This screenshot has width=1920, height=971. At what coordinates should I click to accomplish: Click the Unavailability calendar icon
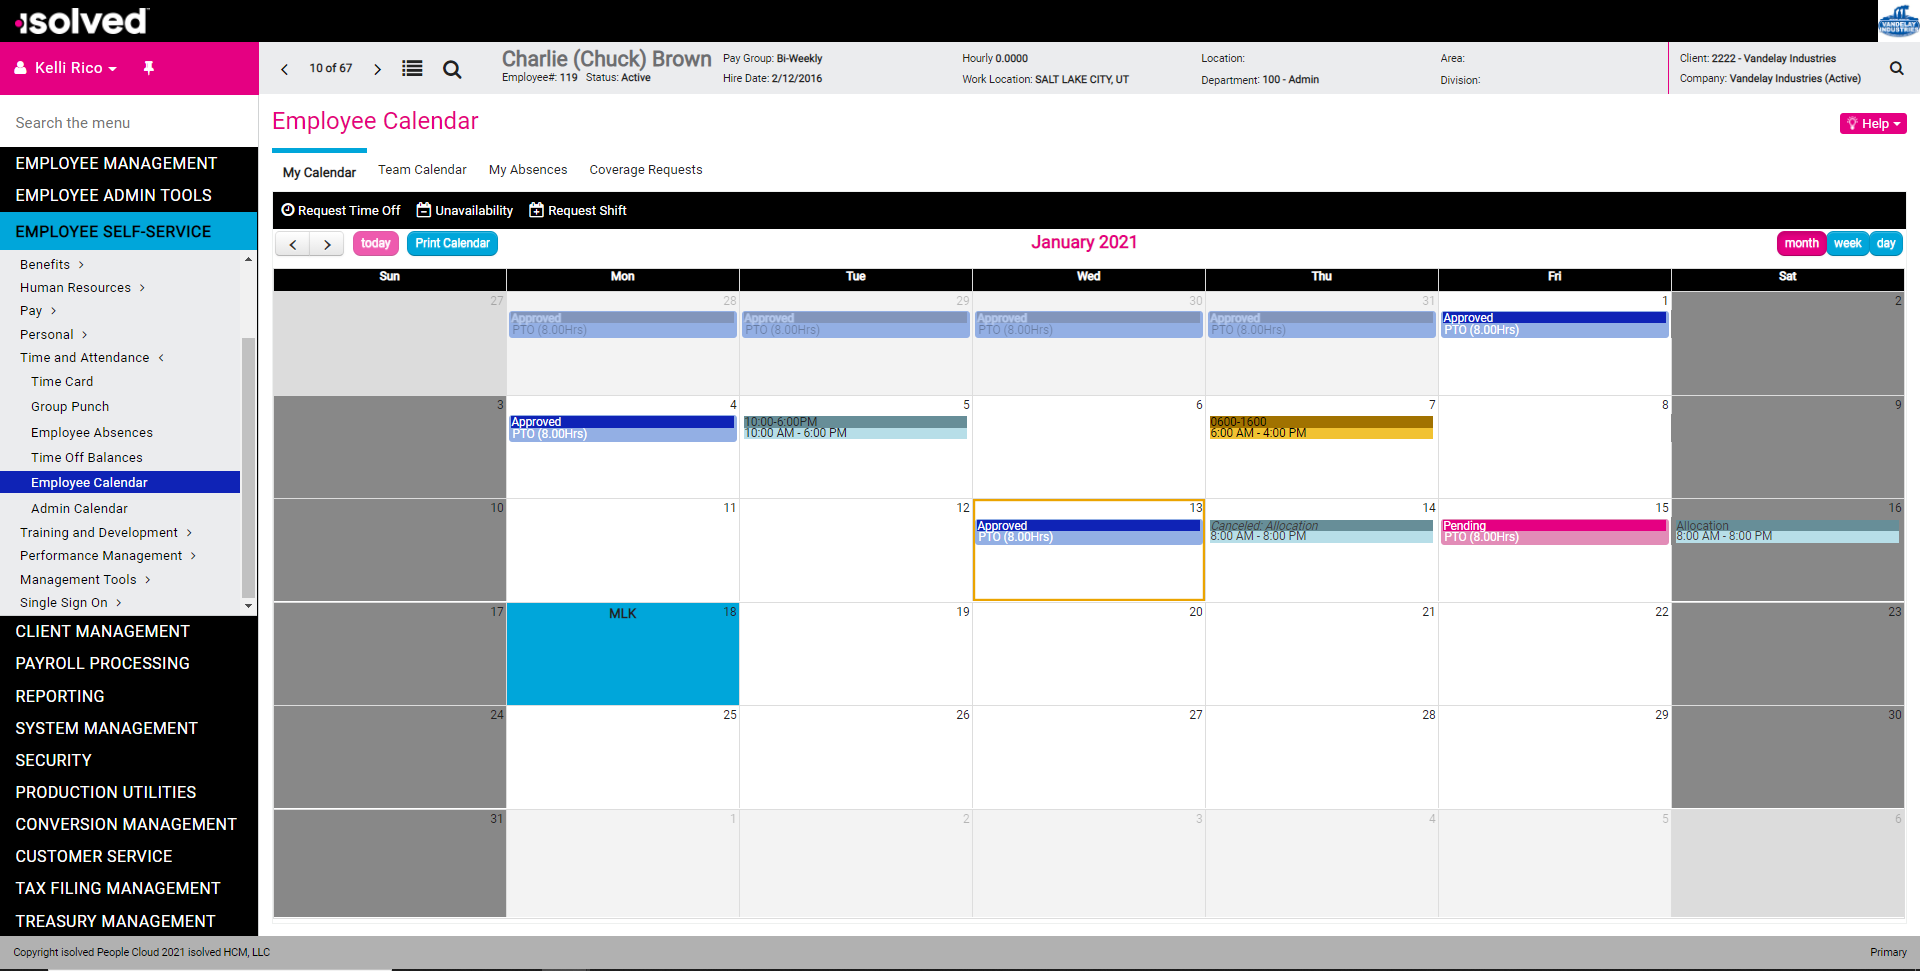click(424, 210)
